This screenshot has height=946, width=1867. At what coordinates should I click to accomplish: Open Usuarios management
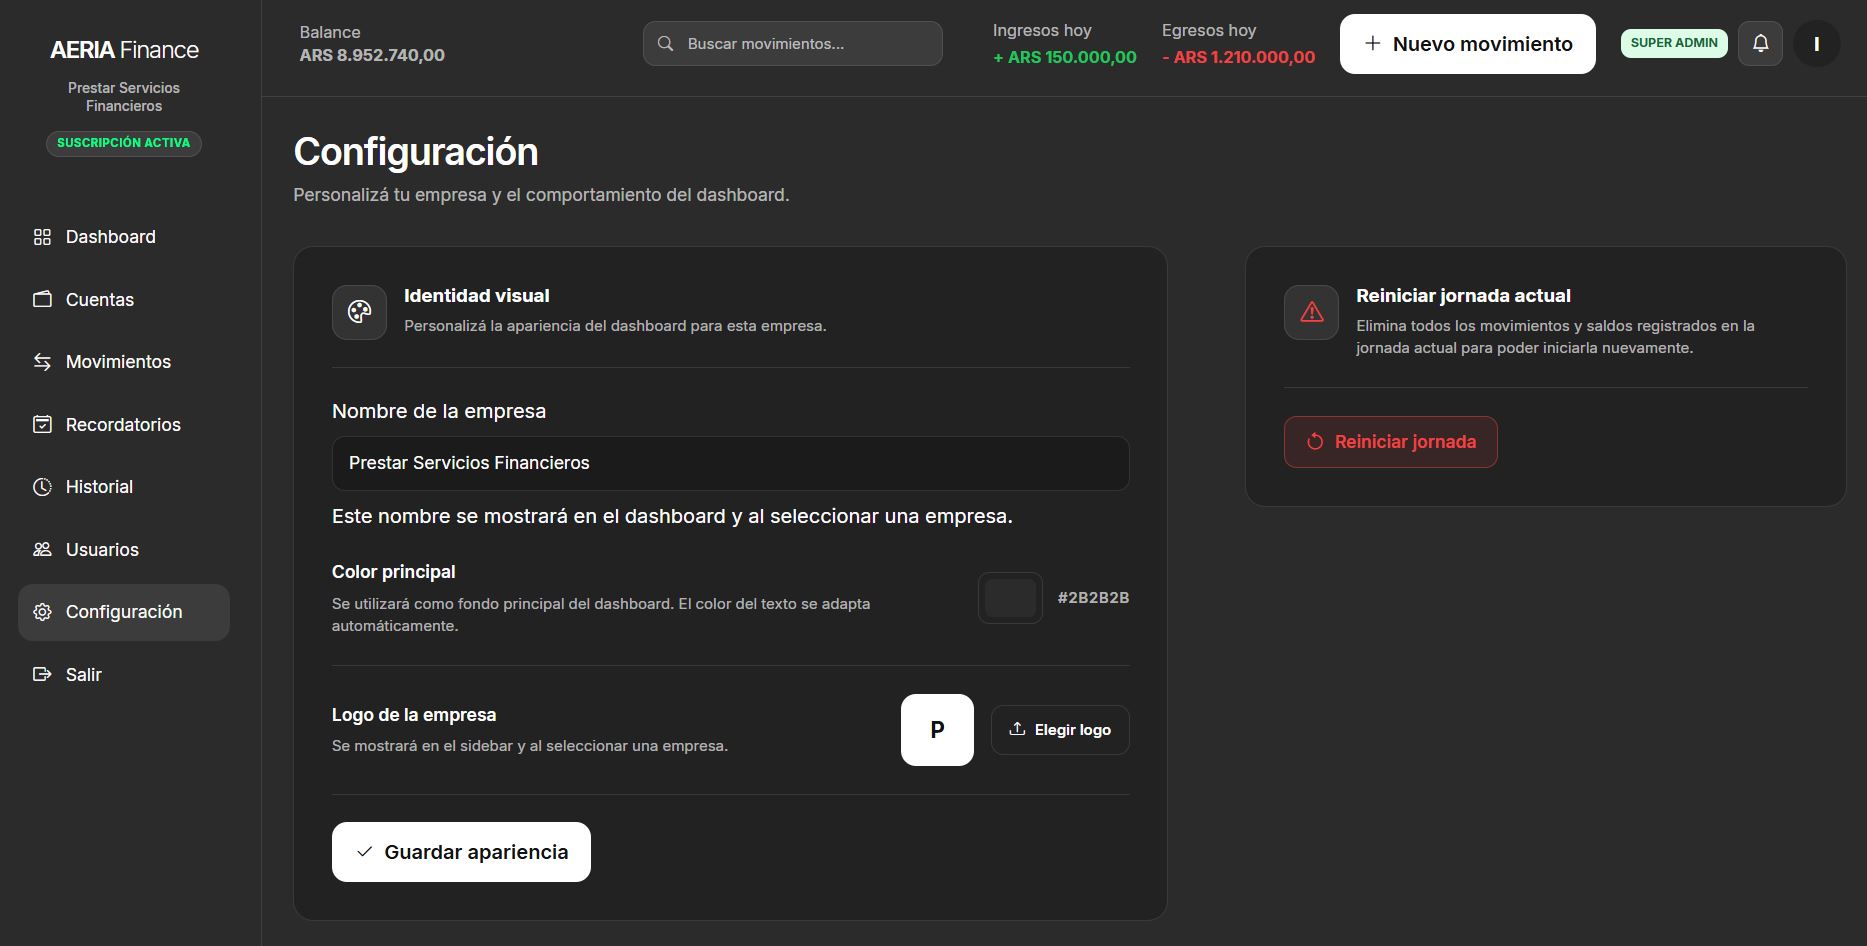click(x=124, y=550)
